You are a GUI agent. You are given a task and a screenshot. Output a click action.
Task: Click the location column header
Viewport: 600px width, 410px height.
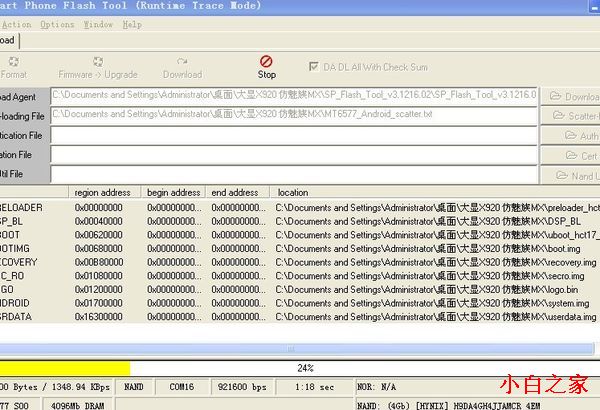click(435, 192)
